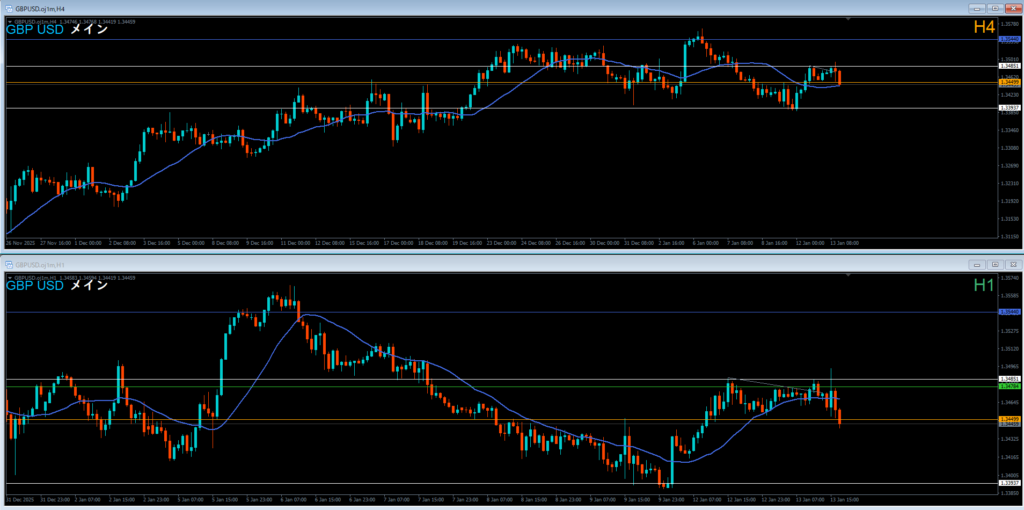Click the H4 chart window icon in title bar
1024x510 pixels.
tap(7, 8)
